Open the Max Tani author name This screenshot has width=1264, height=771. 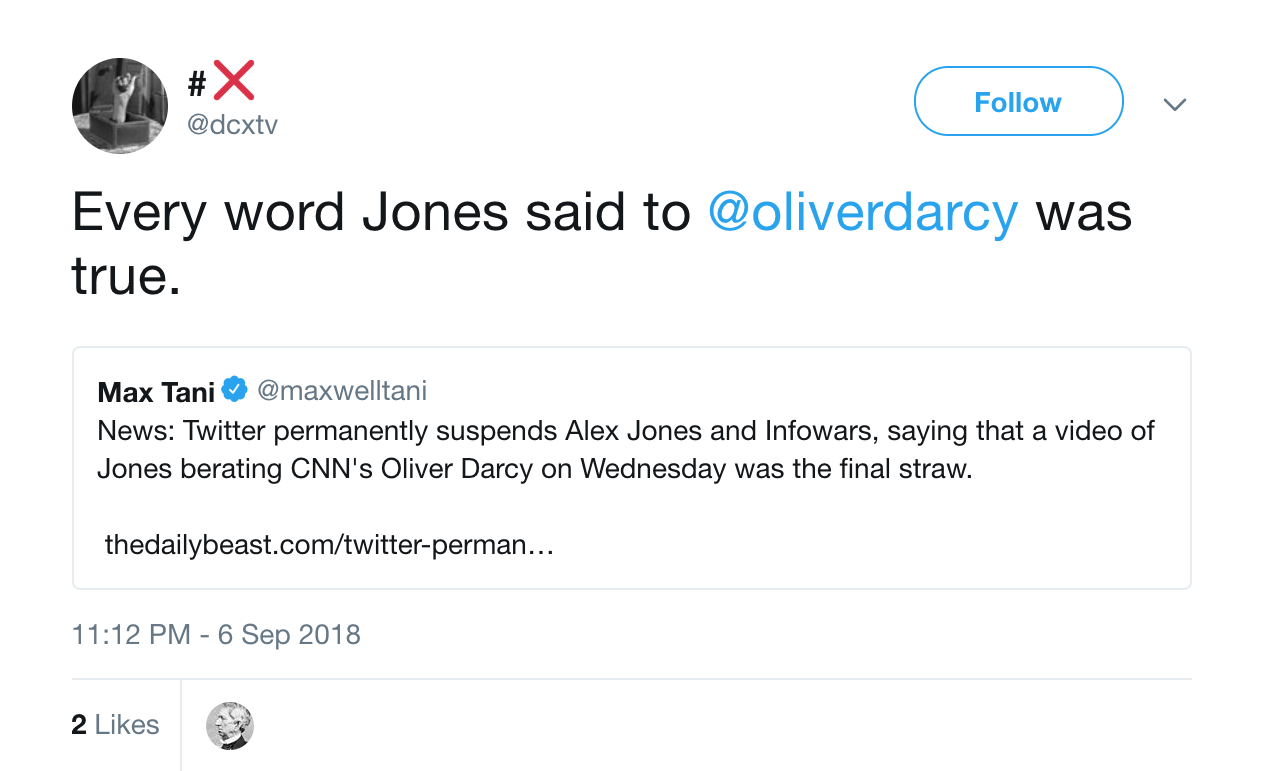[x=156, y=391]
